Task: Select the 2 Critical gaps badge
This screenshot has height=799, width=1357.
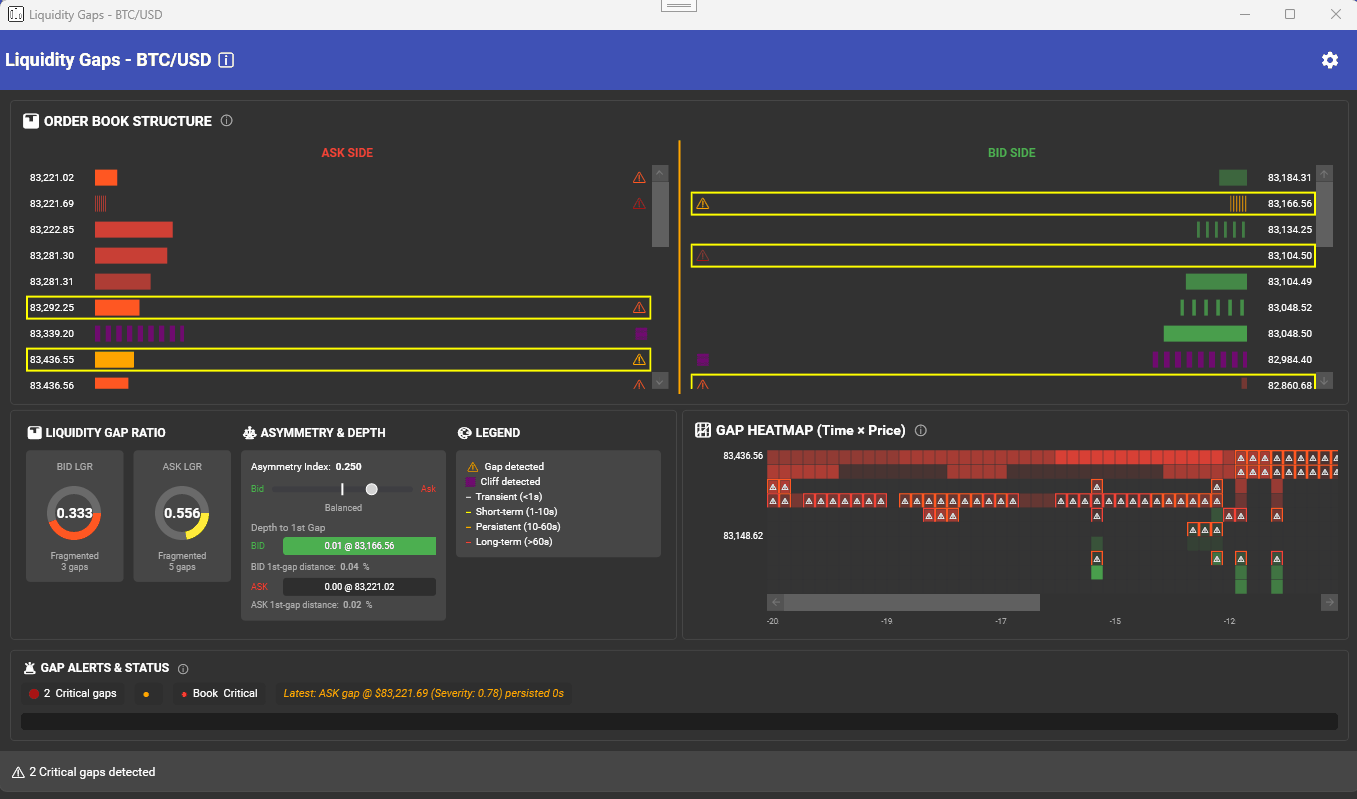Action: (73, 693)
